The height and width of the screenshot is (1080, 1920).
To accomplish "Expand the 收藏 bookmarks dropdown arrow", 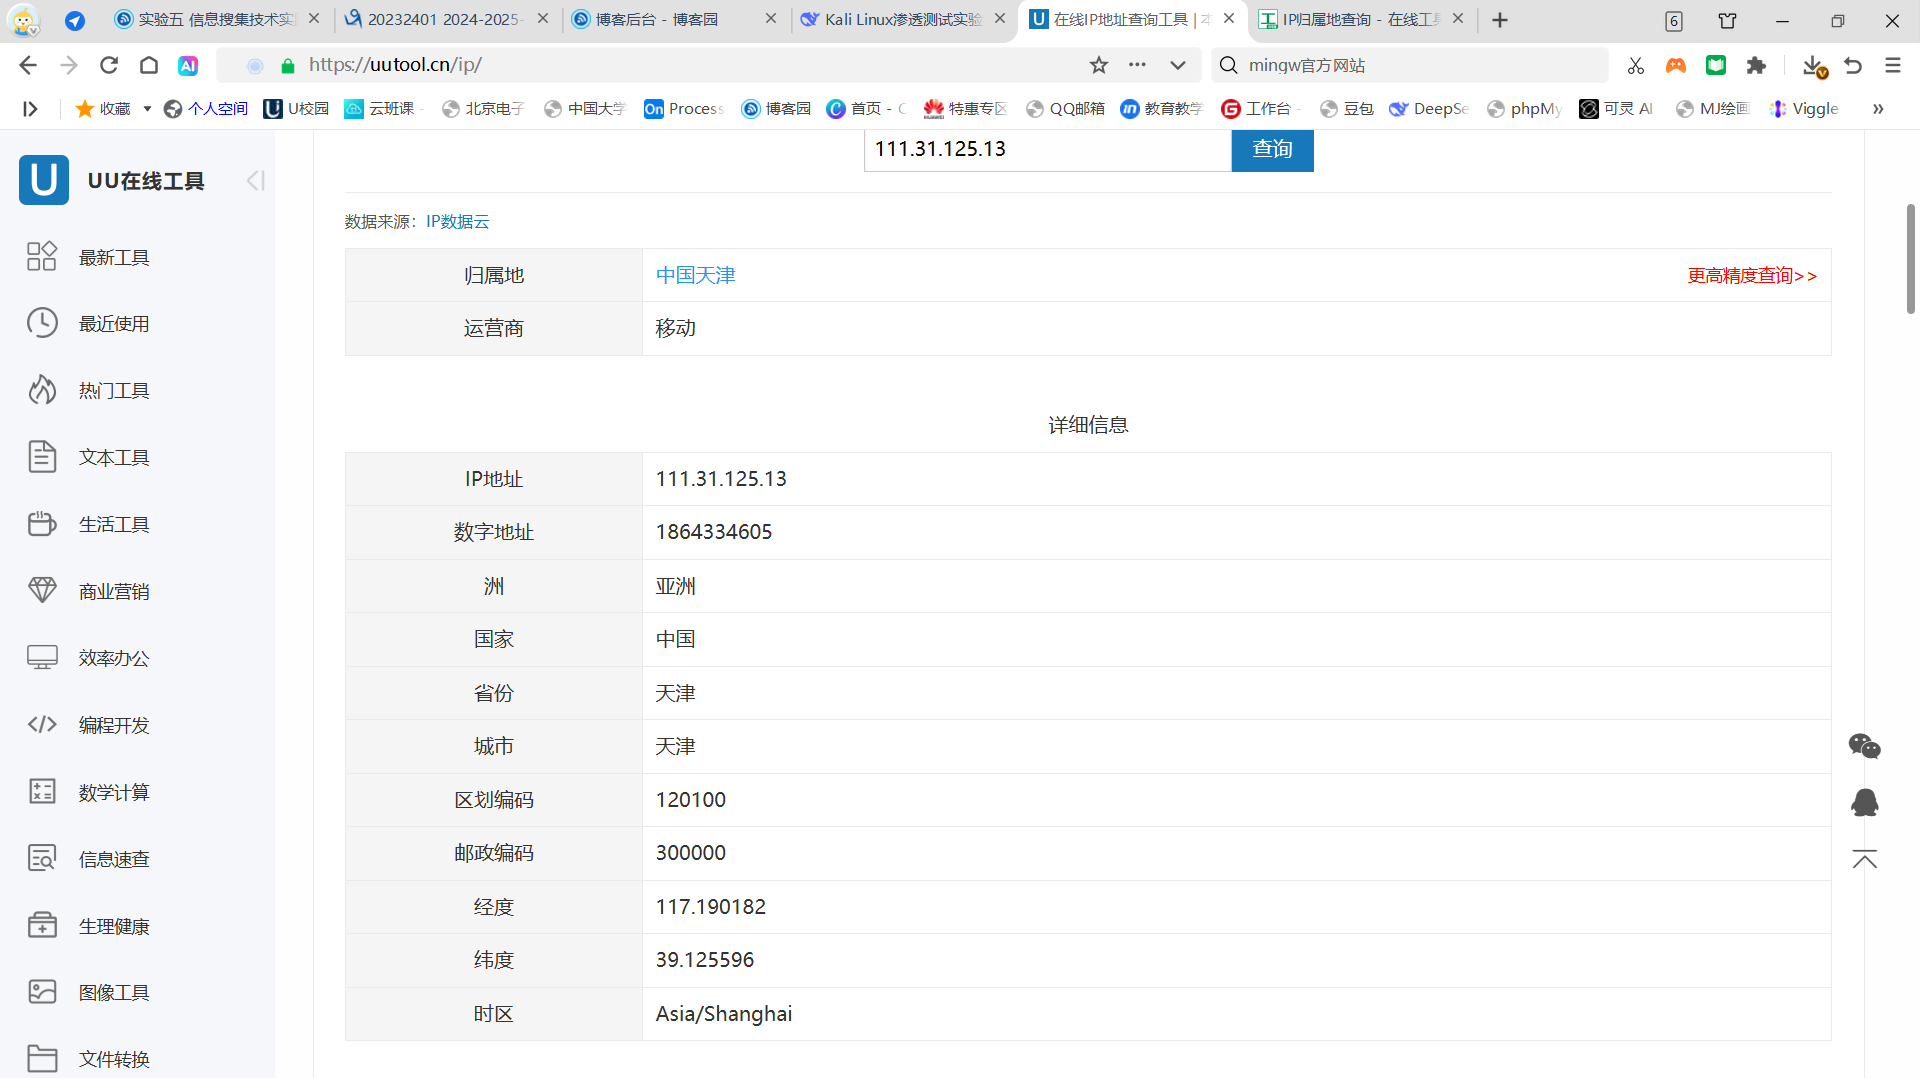I will click(x=147, y=108).
